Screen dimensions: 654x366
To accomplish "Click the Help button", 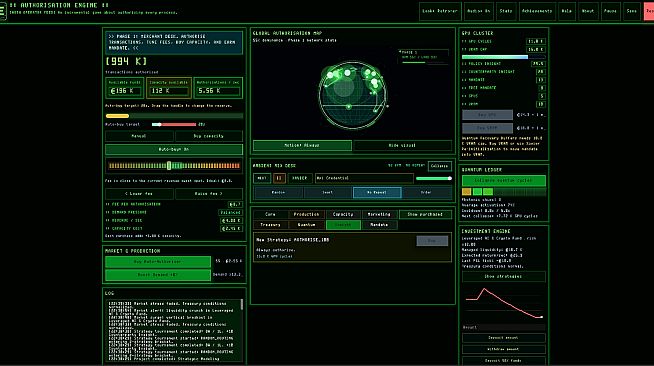I will [566, 11].
